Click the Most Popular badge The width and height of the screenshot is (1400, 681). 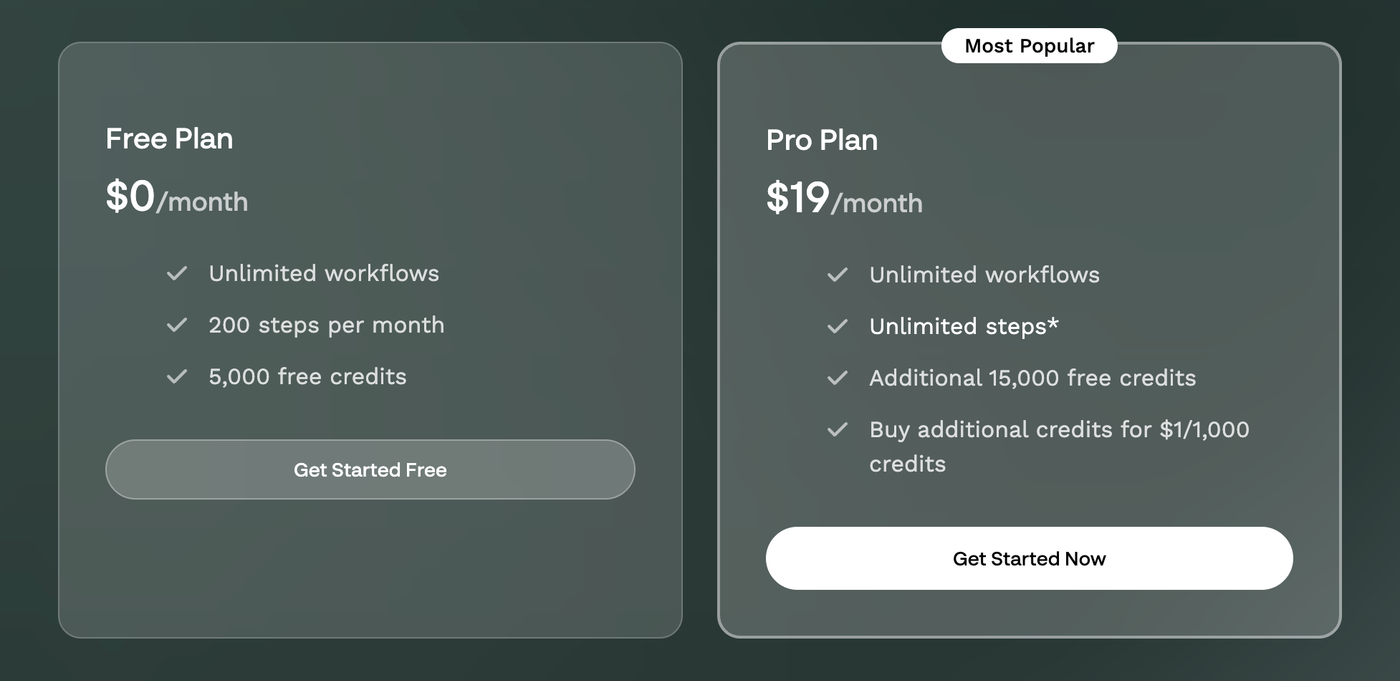pyautogui.click(x=1029, y=46)
